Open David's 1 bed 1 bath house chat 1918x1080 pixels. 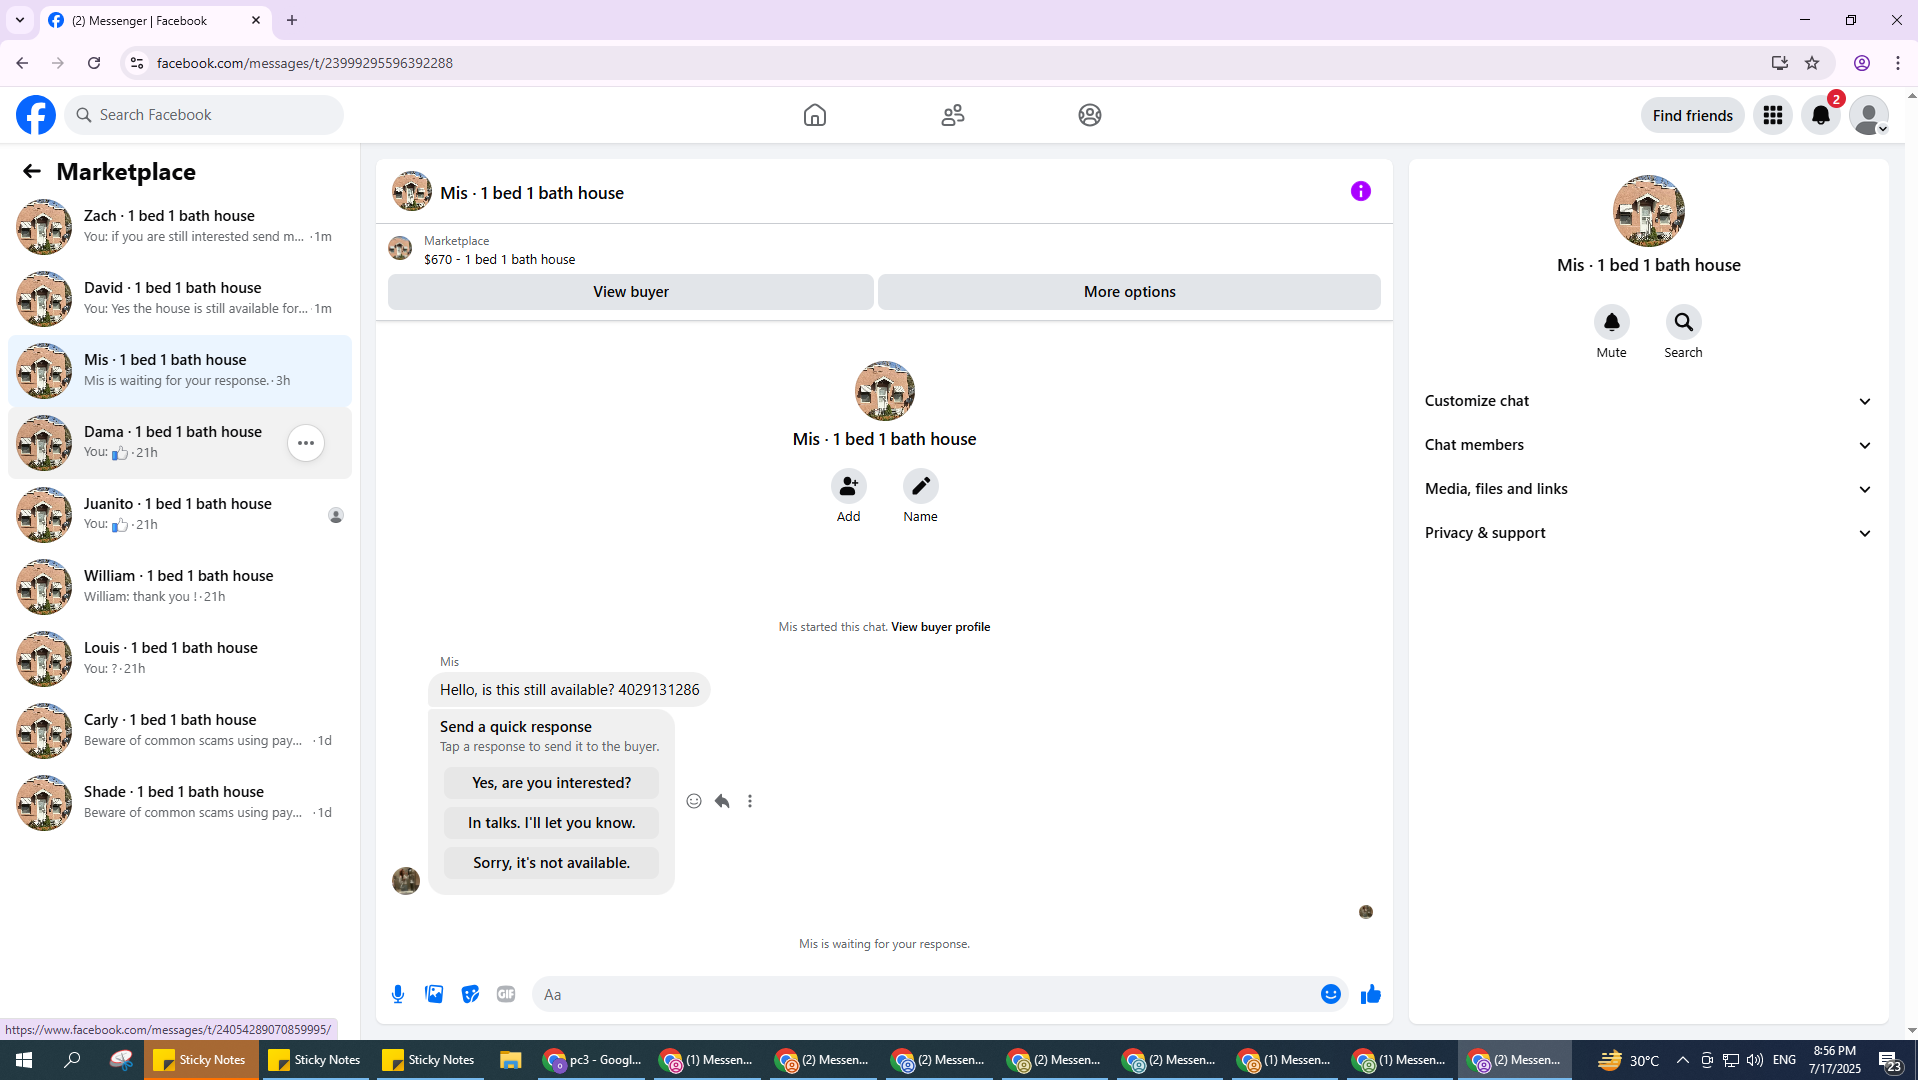180,299
